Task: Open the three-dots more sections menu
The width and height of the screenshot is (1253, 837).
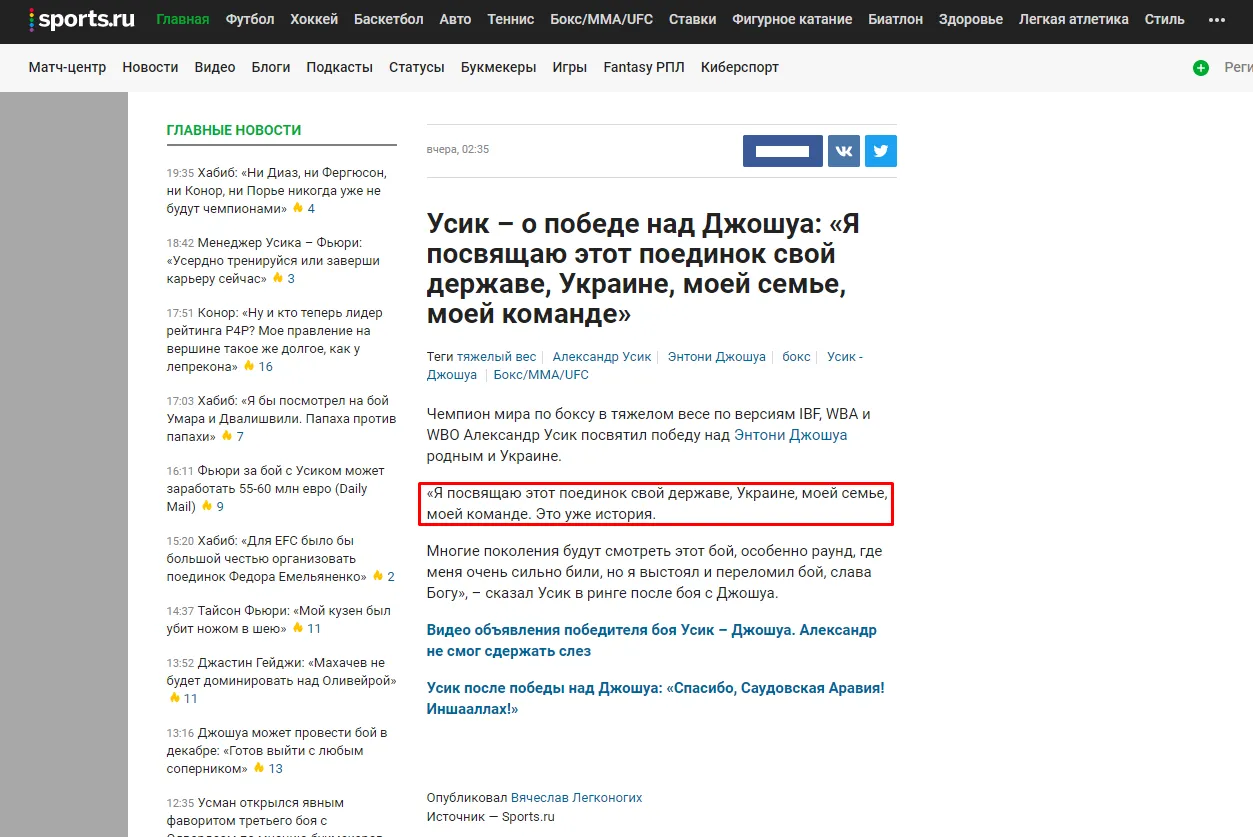Action: coord(1217,19)
